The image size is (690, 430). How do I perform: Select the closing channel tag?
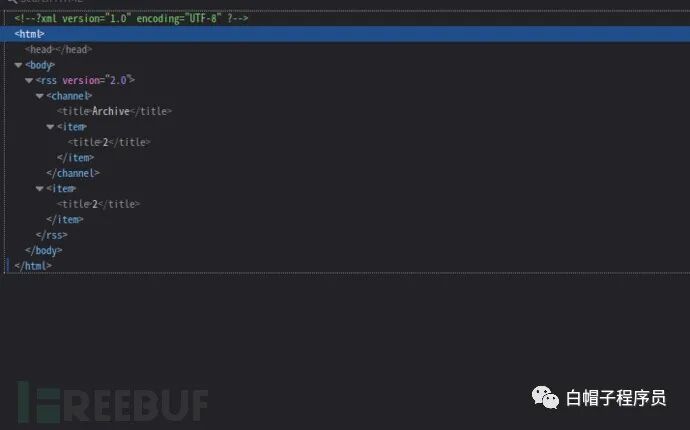coord(73,173)
